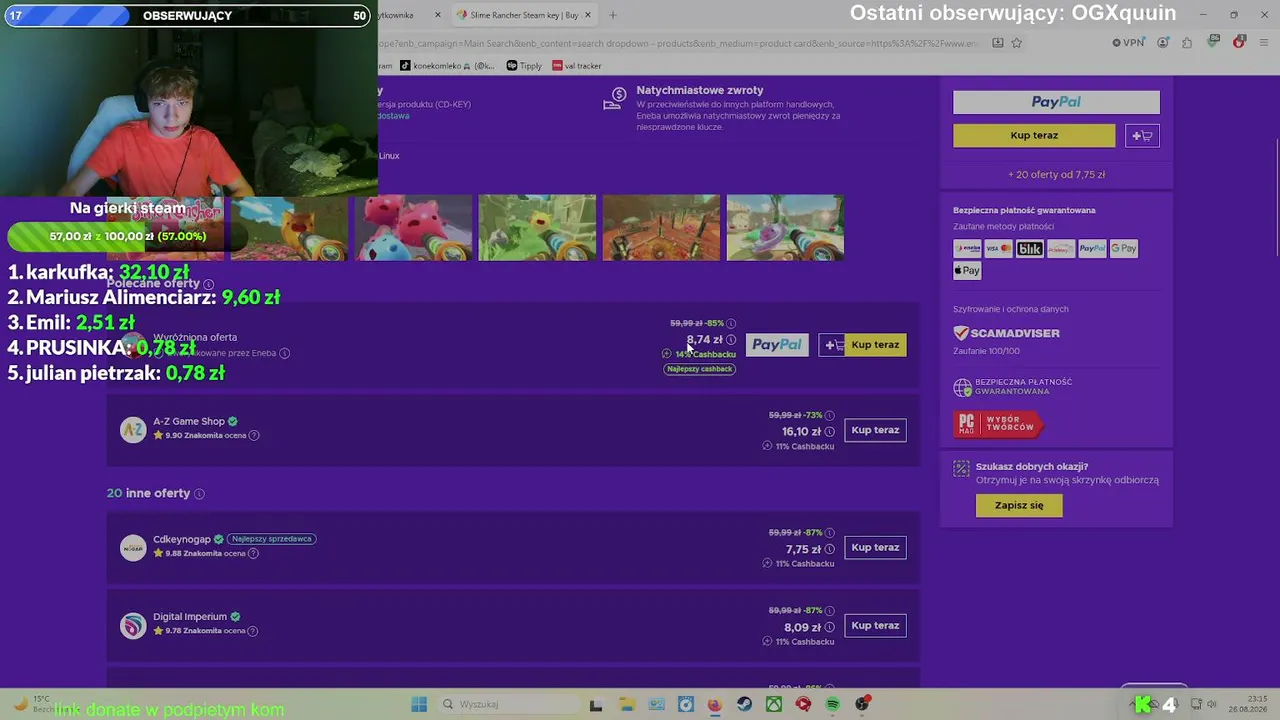Open the Windows Start menu
The height and width of the screenshot is (720, 1280).
tap(419, 704)
